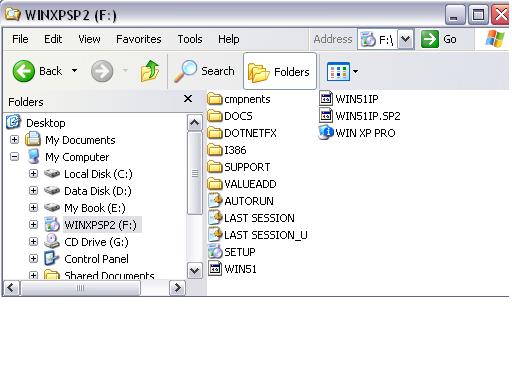Select the DOCS folder icon

coord(215,116)
